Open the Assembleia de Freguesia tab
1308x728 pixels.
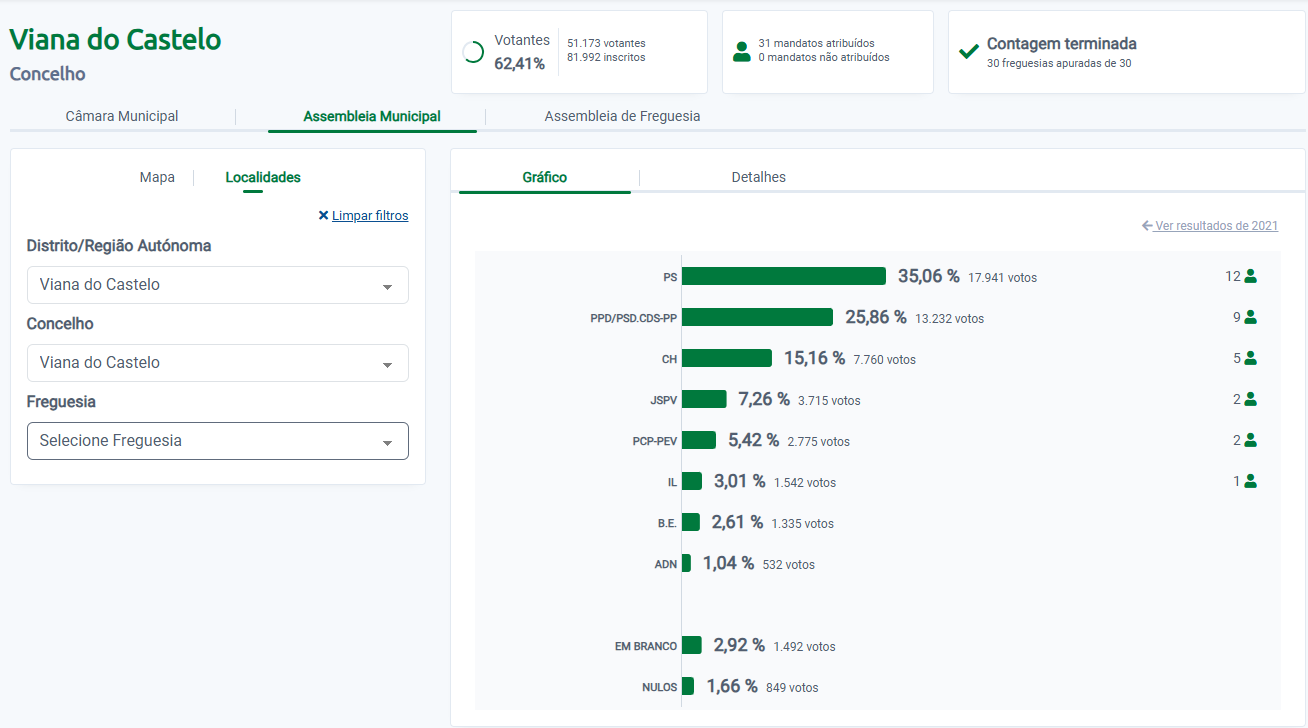point(622,116)
